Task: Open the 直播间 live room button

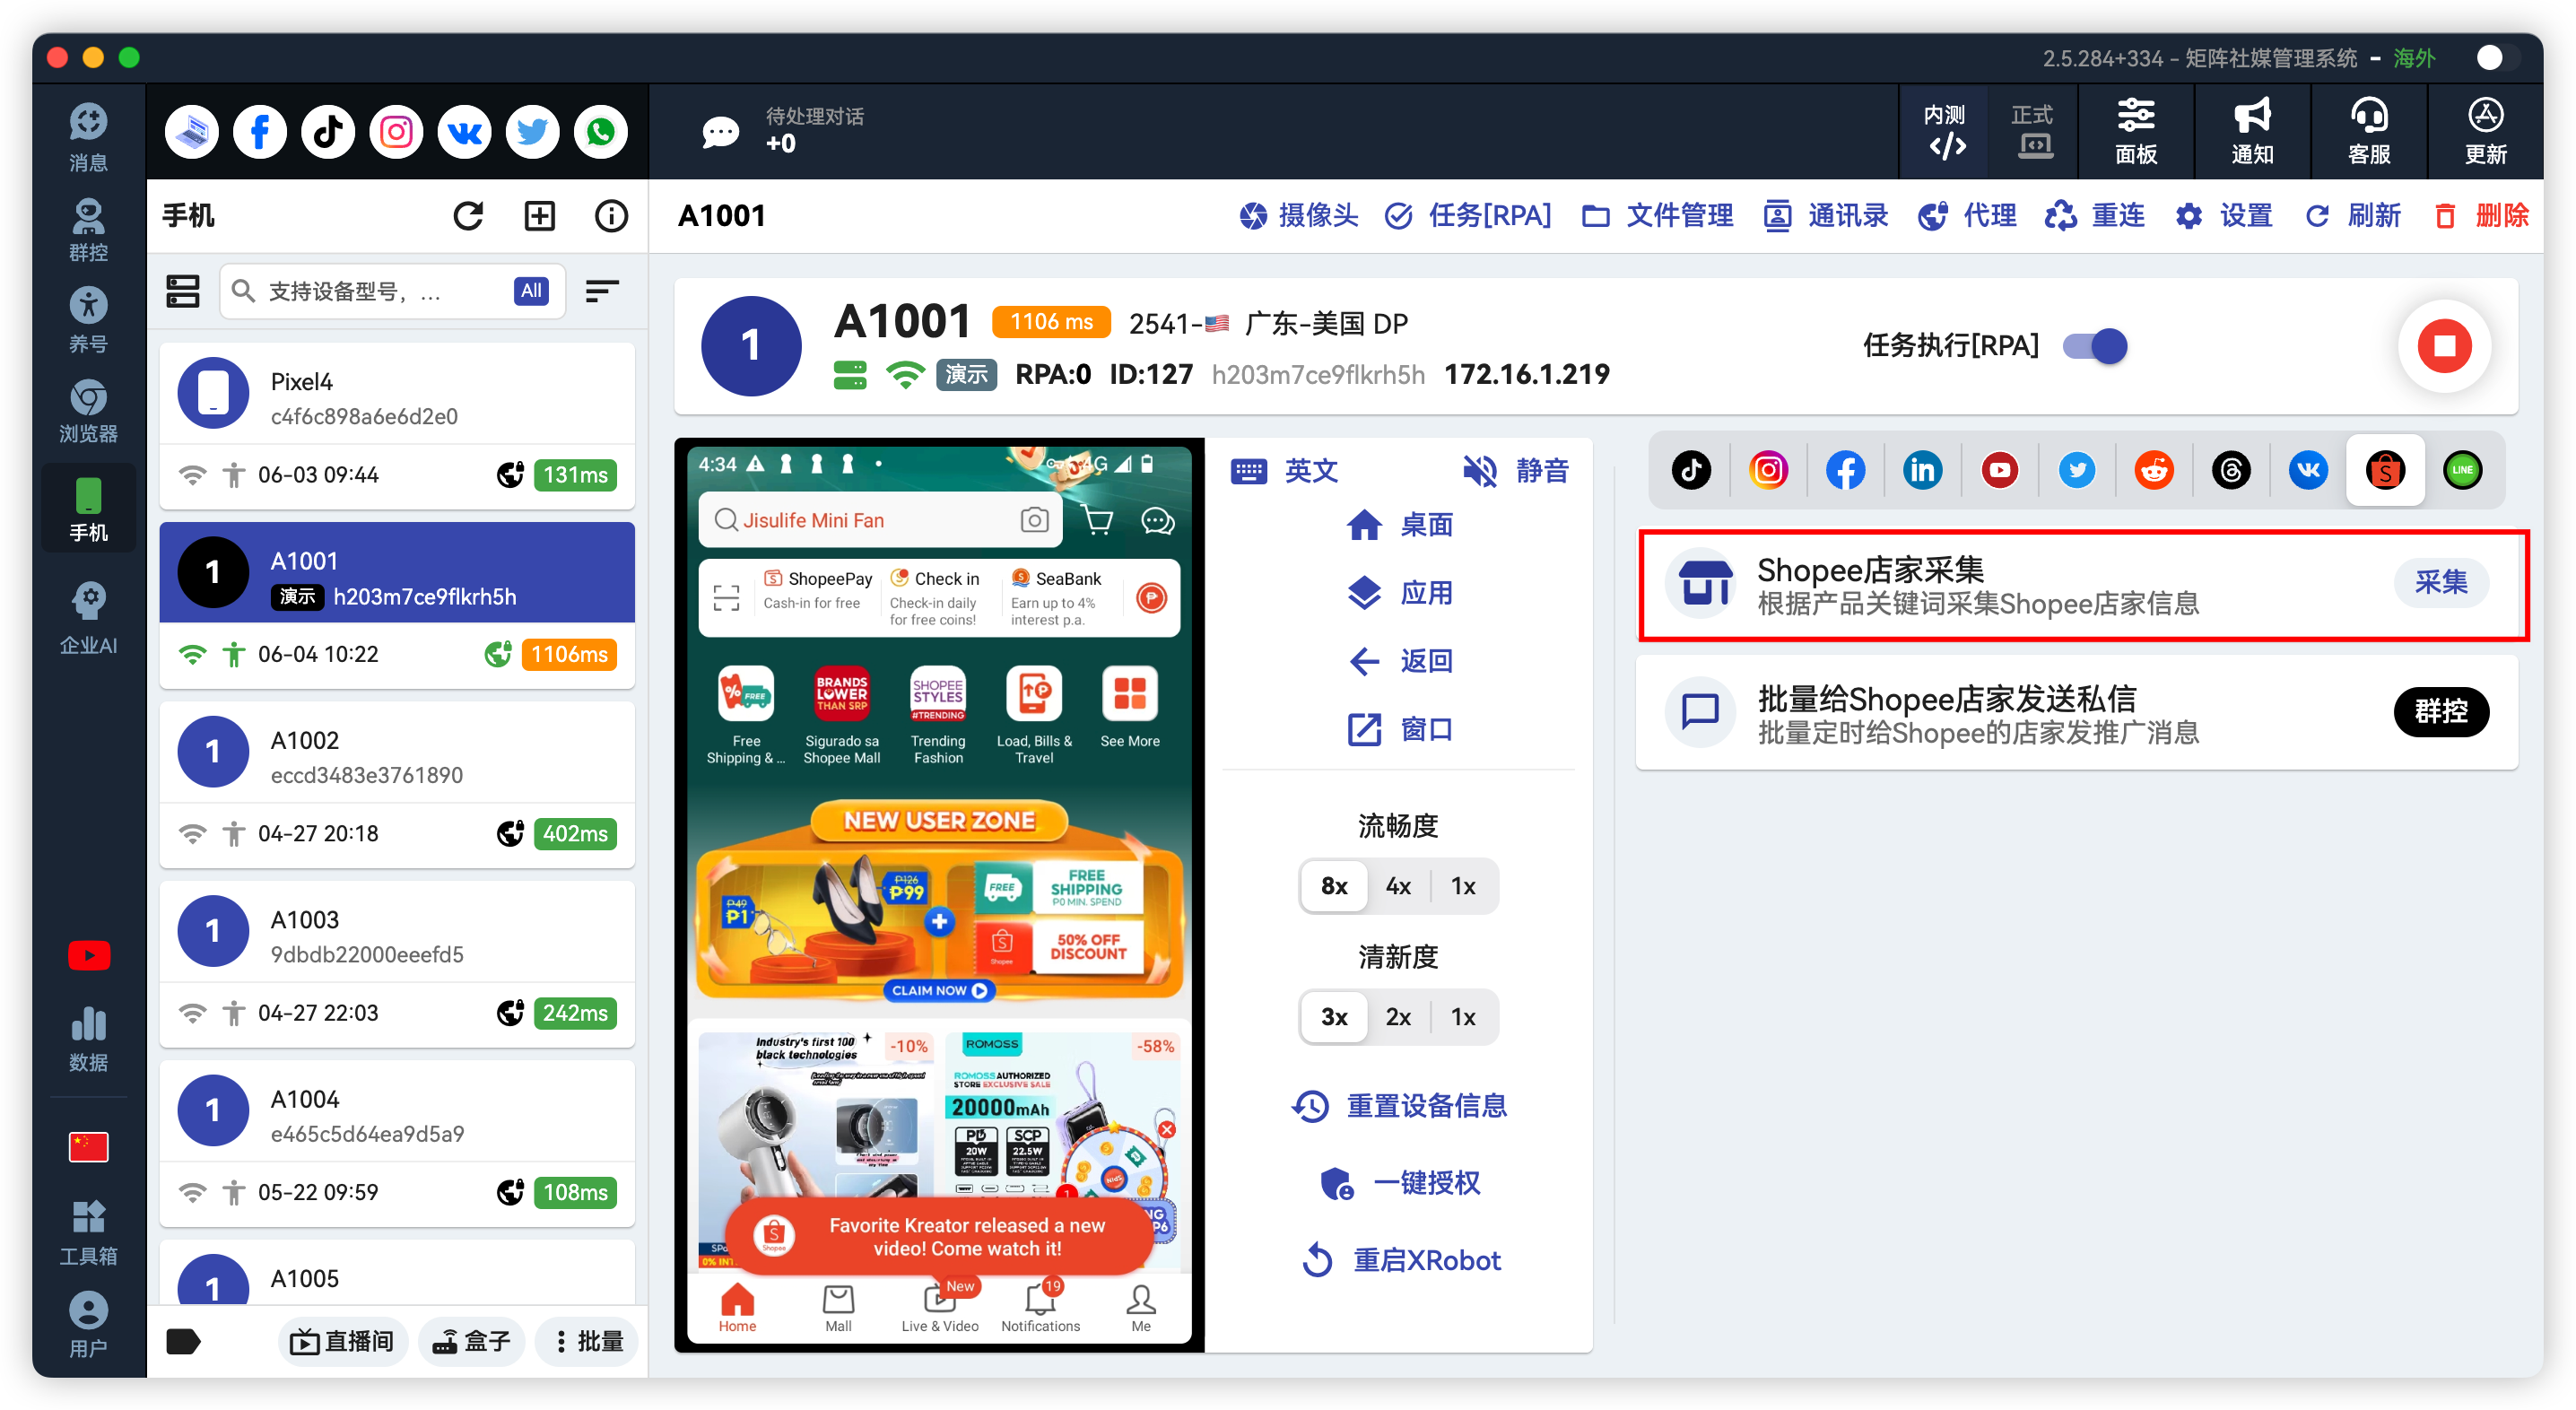Action: pos(342,1341)
